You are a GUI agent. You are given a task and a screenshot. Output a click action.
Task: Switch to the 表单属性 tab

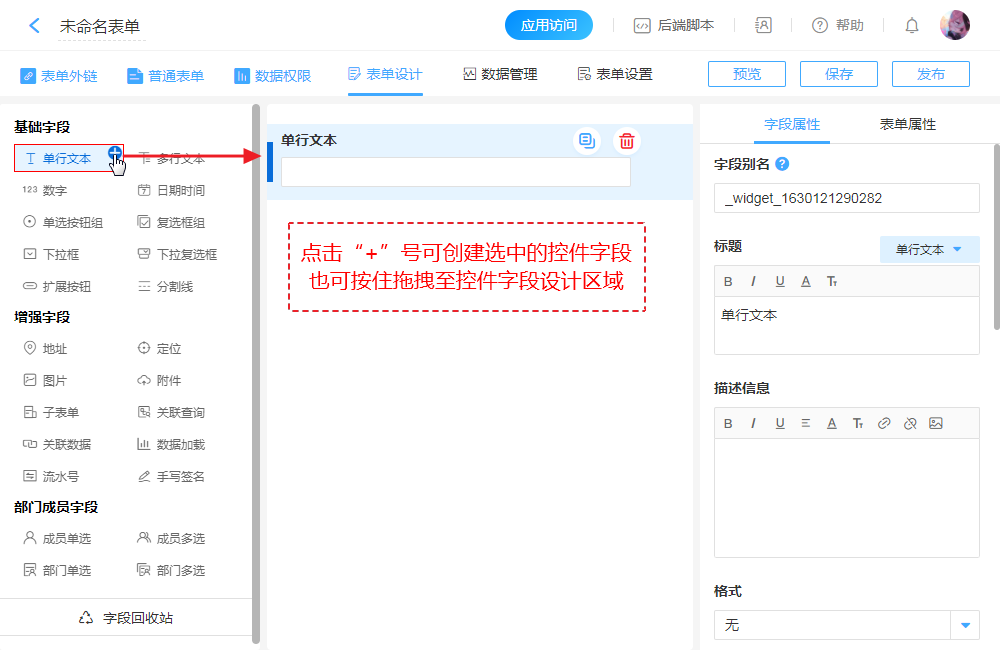tap(907, 124)
